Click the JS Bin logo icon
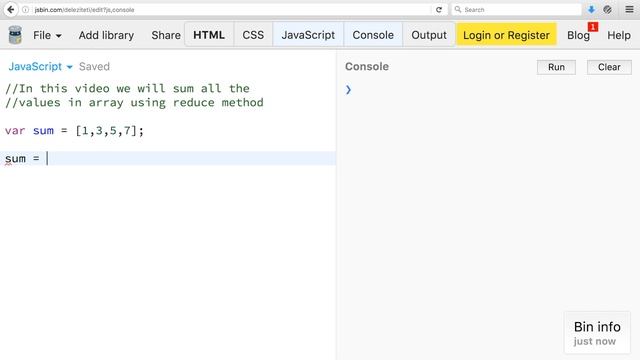The height and width of the screenshot is (360, 640). pos(15,35)
